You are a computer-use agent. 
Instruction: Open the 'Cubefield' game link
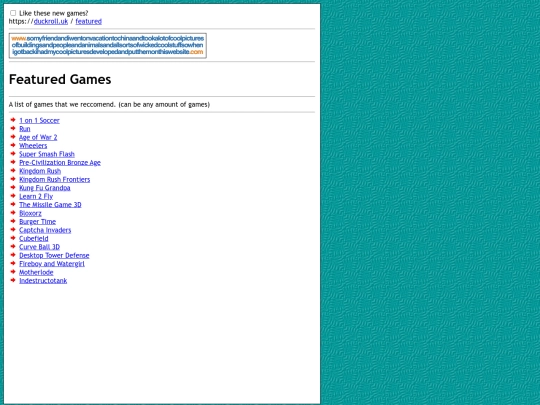point(34,239)
